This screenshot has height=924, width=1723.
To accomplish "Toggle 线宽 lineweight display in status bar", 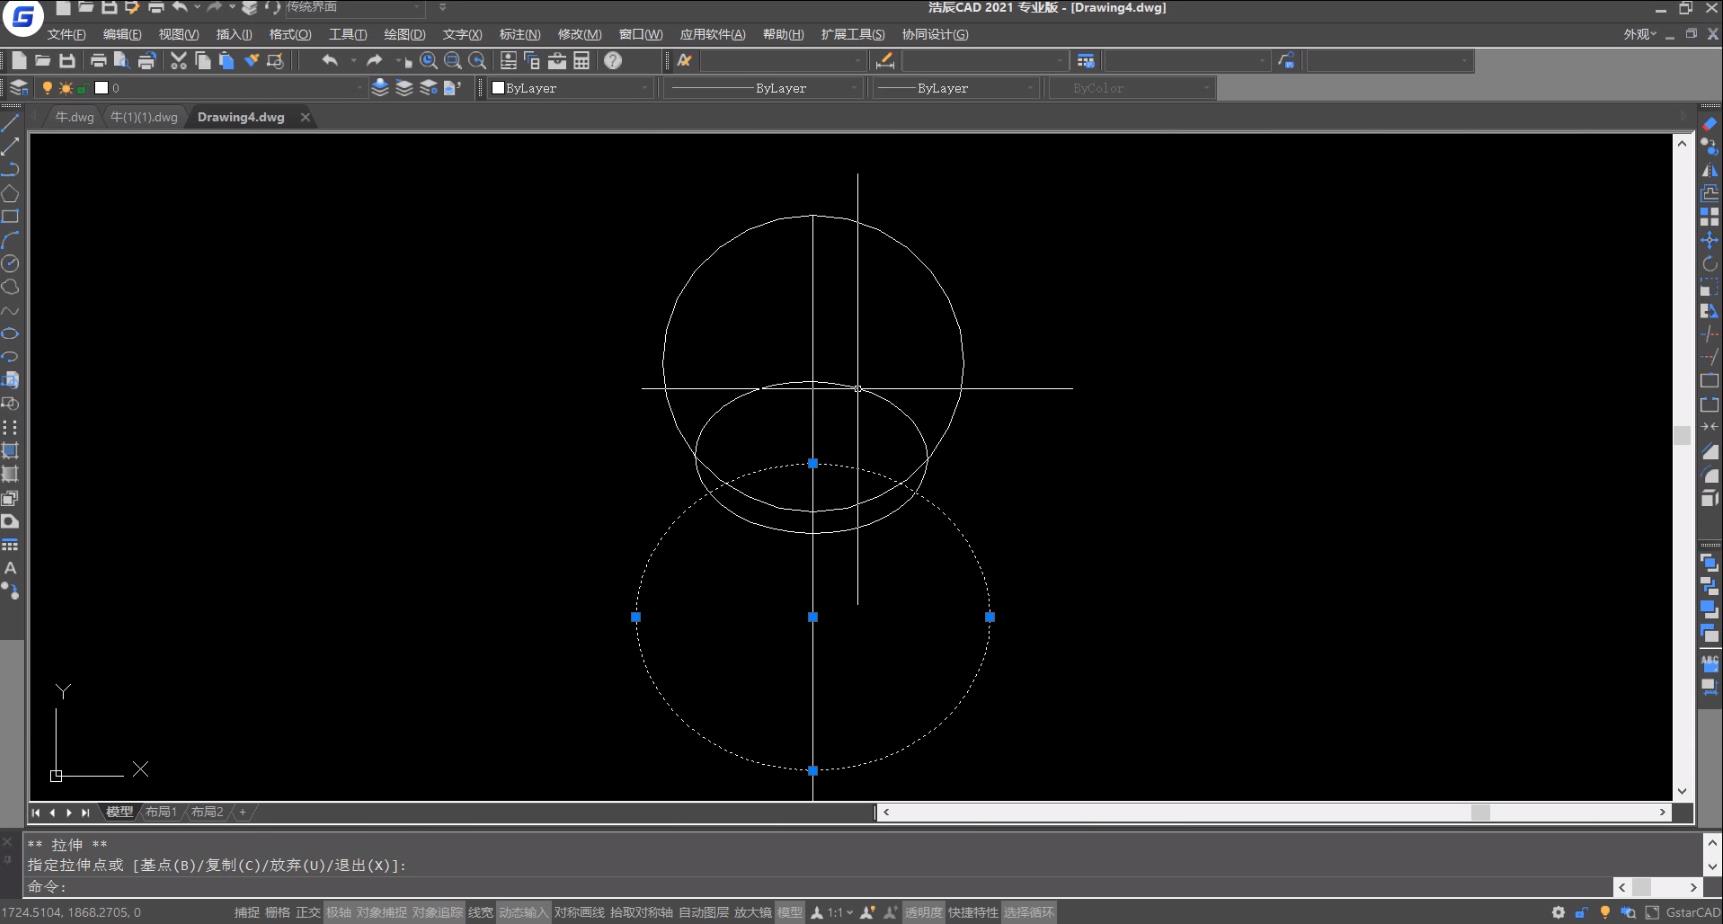I will click(481, 912).
